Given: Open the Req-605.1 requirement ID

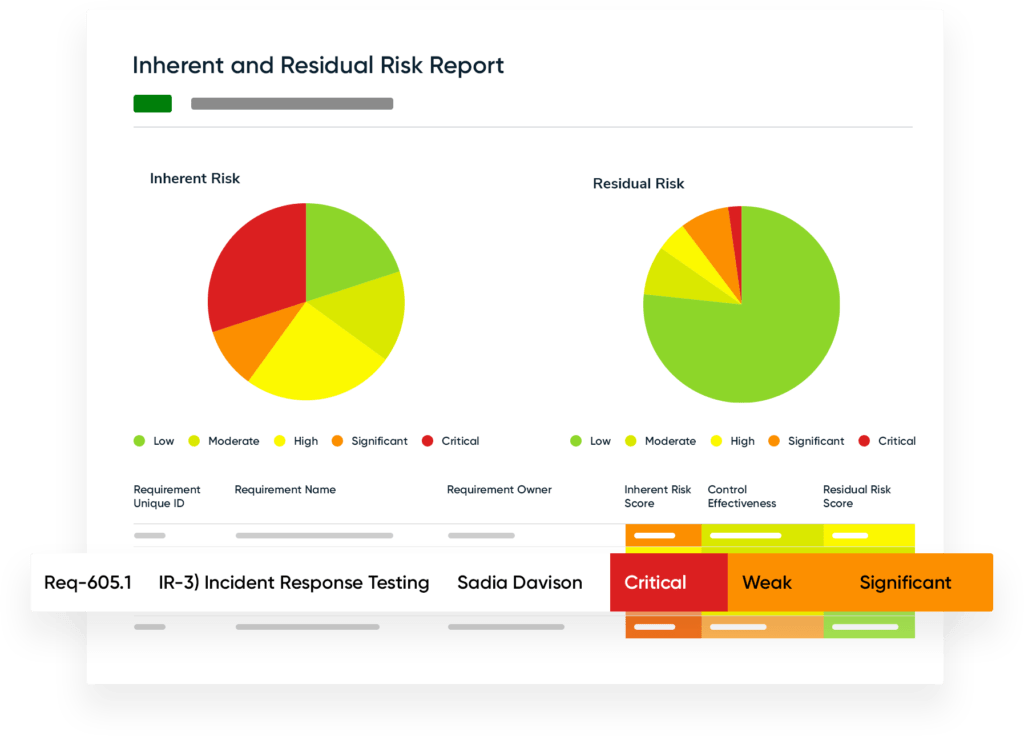Looking at the screenshot, I should click(x=88, y=582).
